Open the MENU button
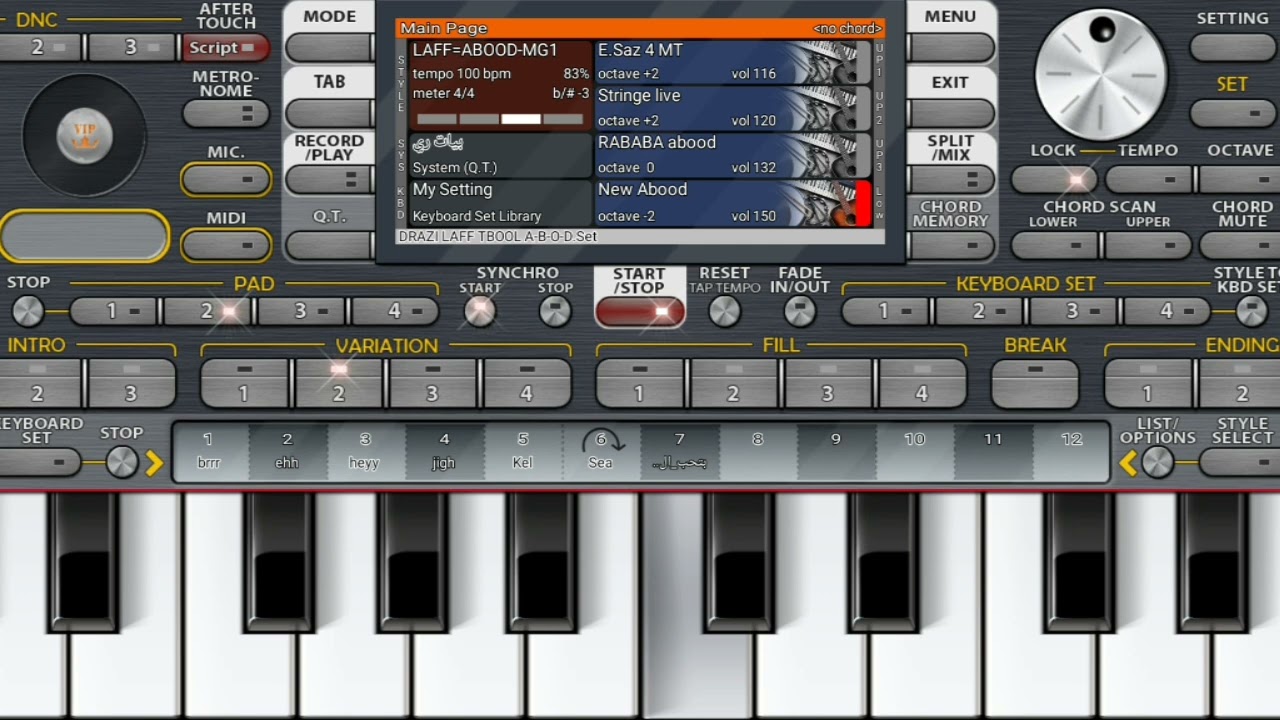 (950, 47)
